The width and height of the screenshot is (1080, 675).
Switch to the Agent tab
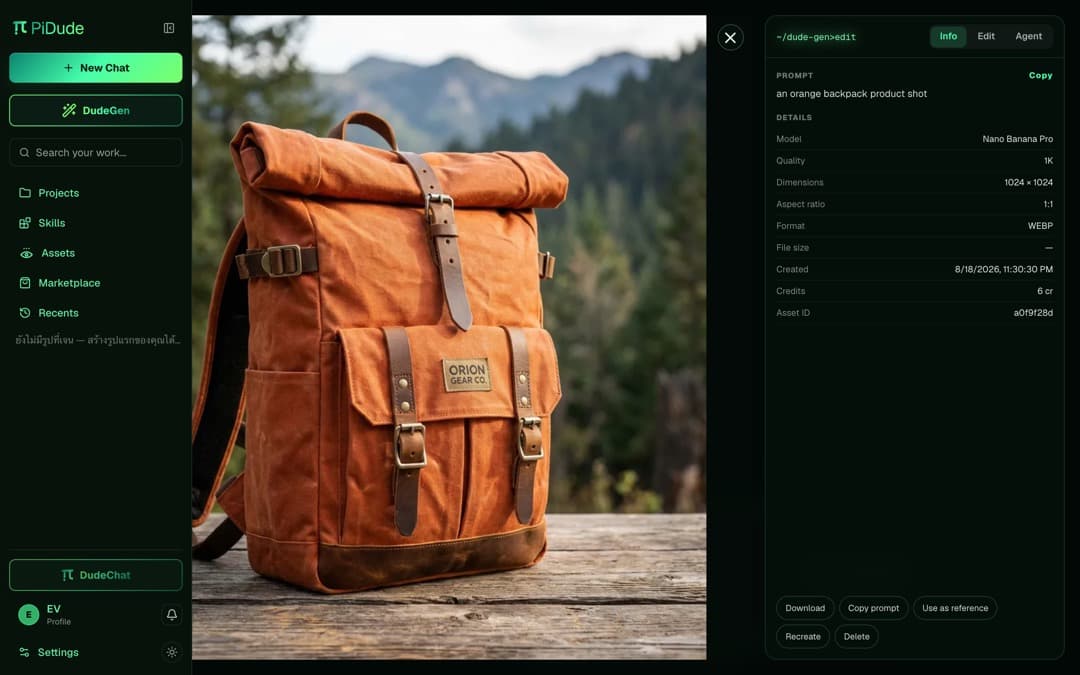pos(1028,37)
